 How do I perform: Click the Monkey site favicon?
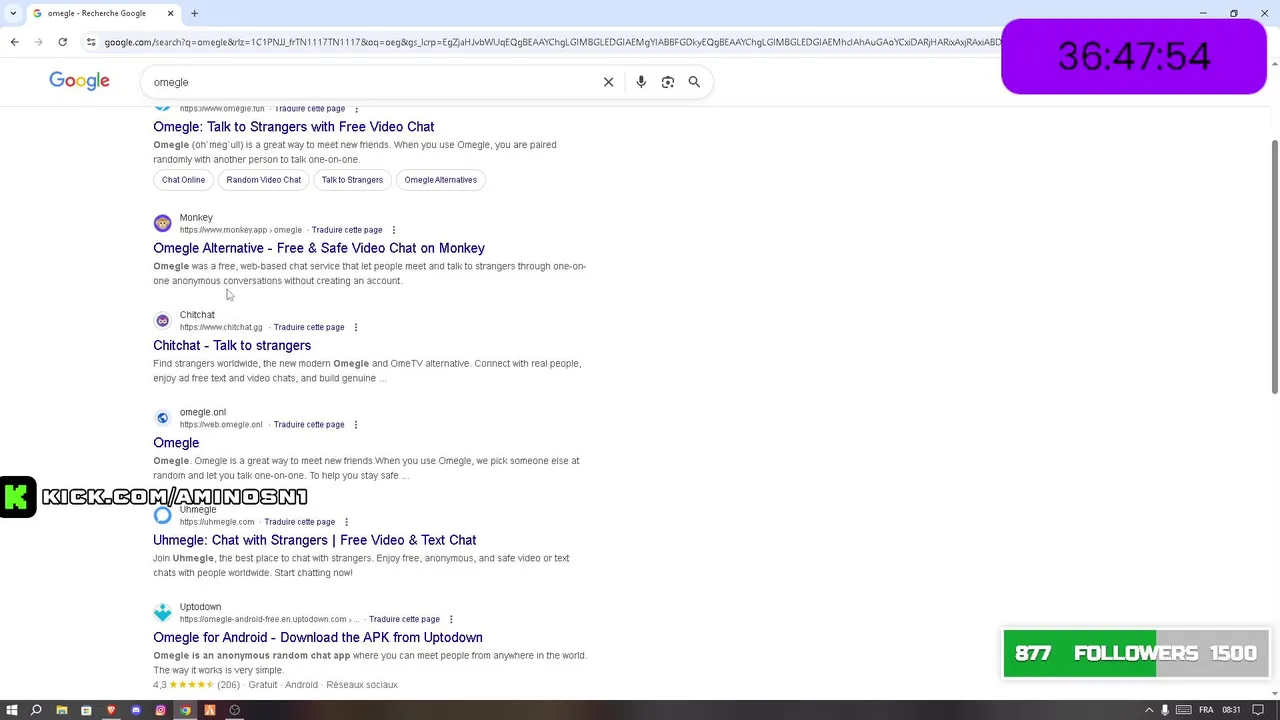pos(162,223)
